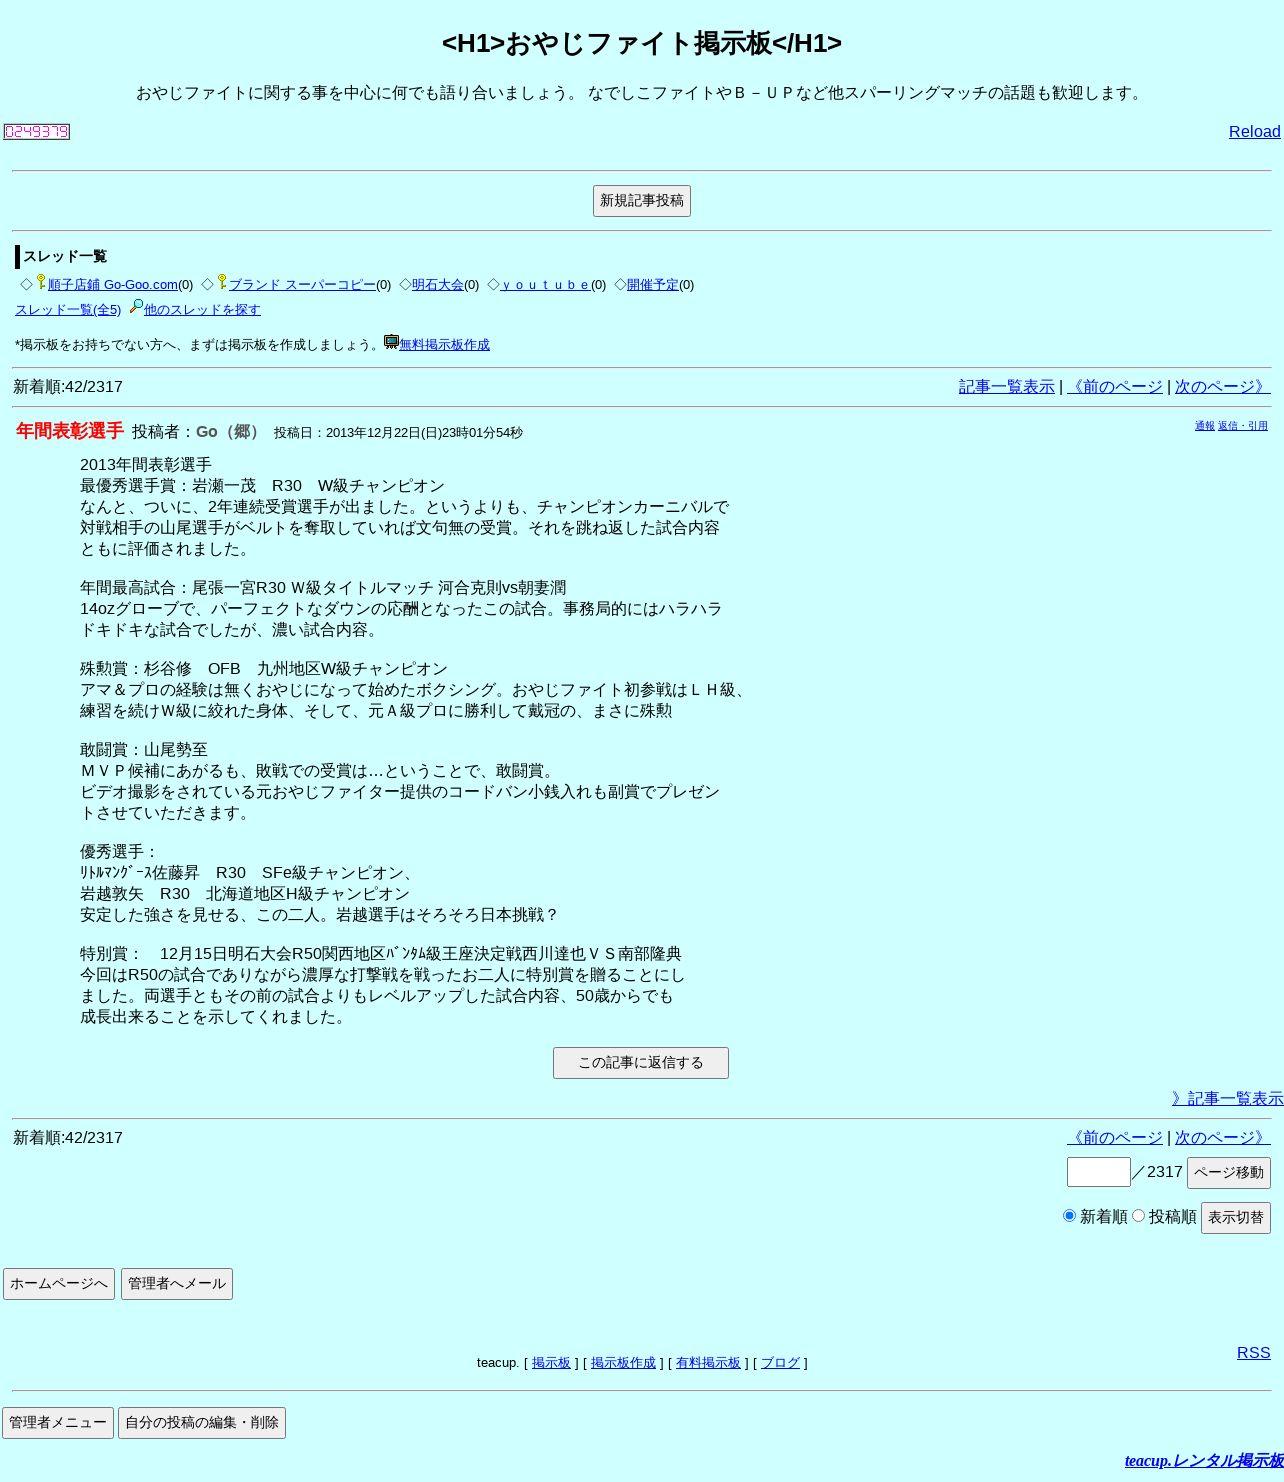Click the key icon beside 順子店舗 Go-Goo.com
The height and width of the screenshot is (1482, 1284).
41,282
